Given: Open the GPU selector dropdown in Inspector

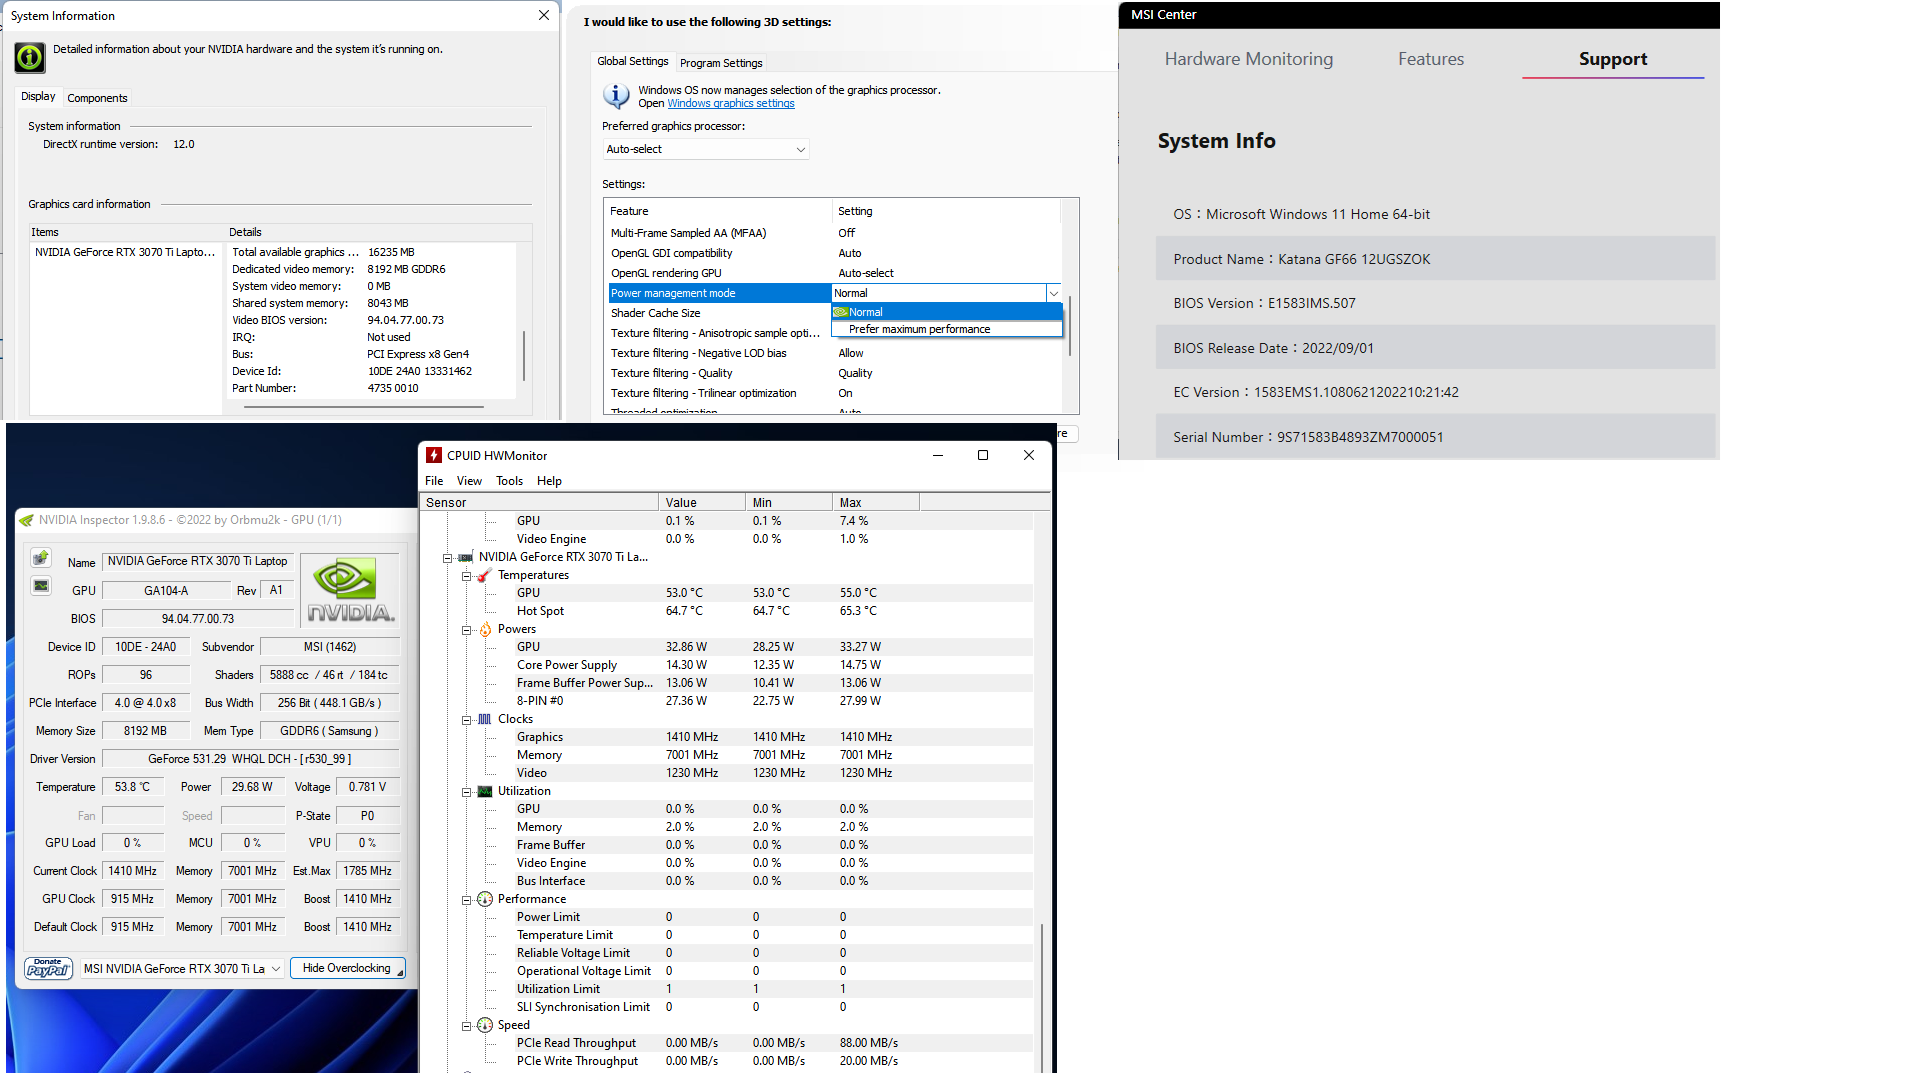Looking at the screenshot, I should coord(182,968).
